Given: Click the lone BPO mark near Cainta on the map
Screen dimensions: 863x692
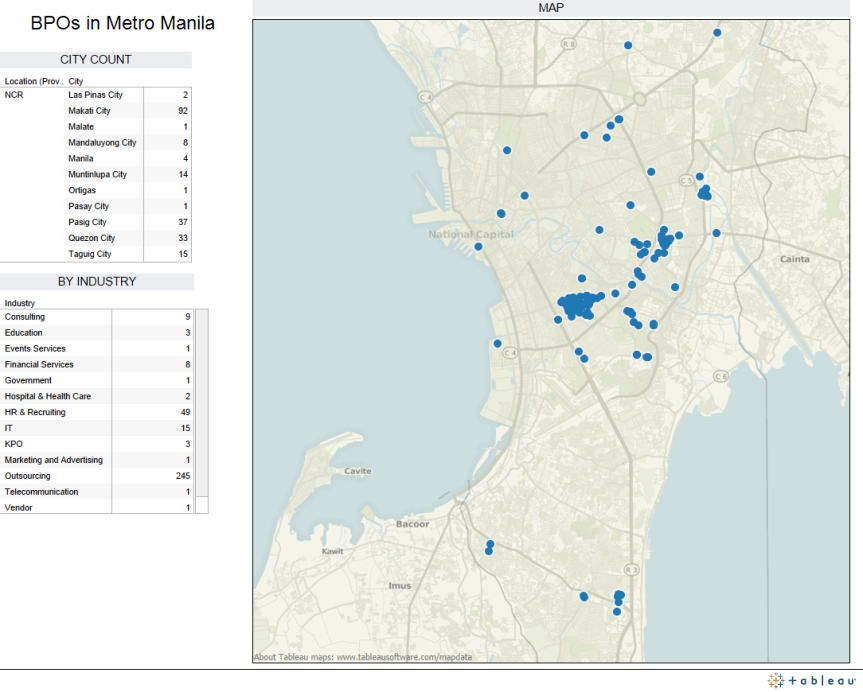Looking at the screenshot, I should coord(716,232).
